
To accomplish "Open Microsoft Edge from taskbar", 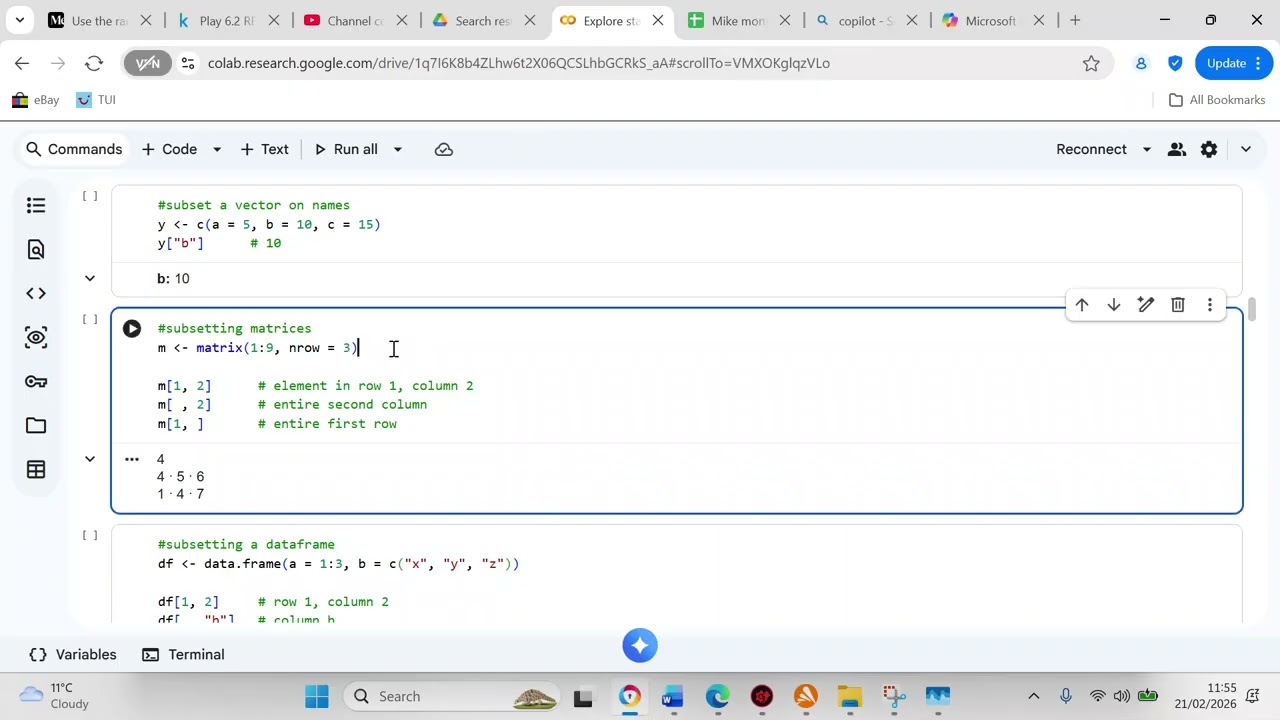I will point(717,696).
